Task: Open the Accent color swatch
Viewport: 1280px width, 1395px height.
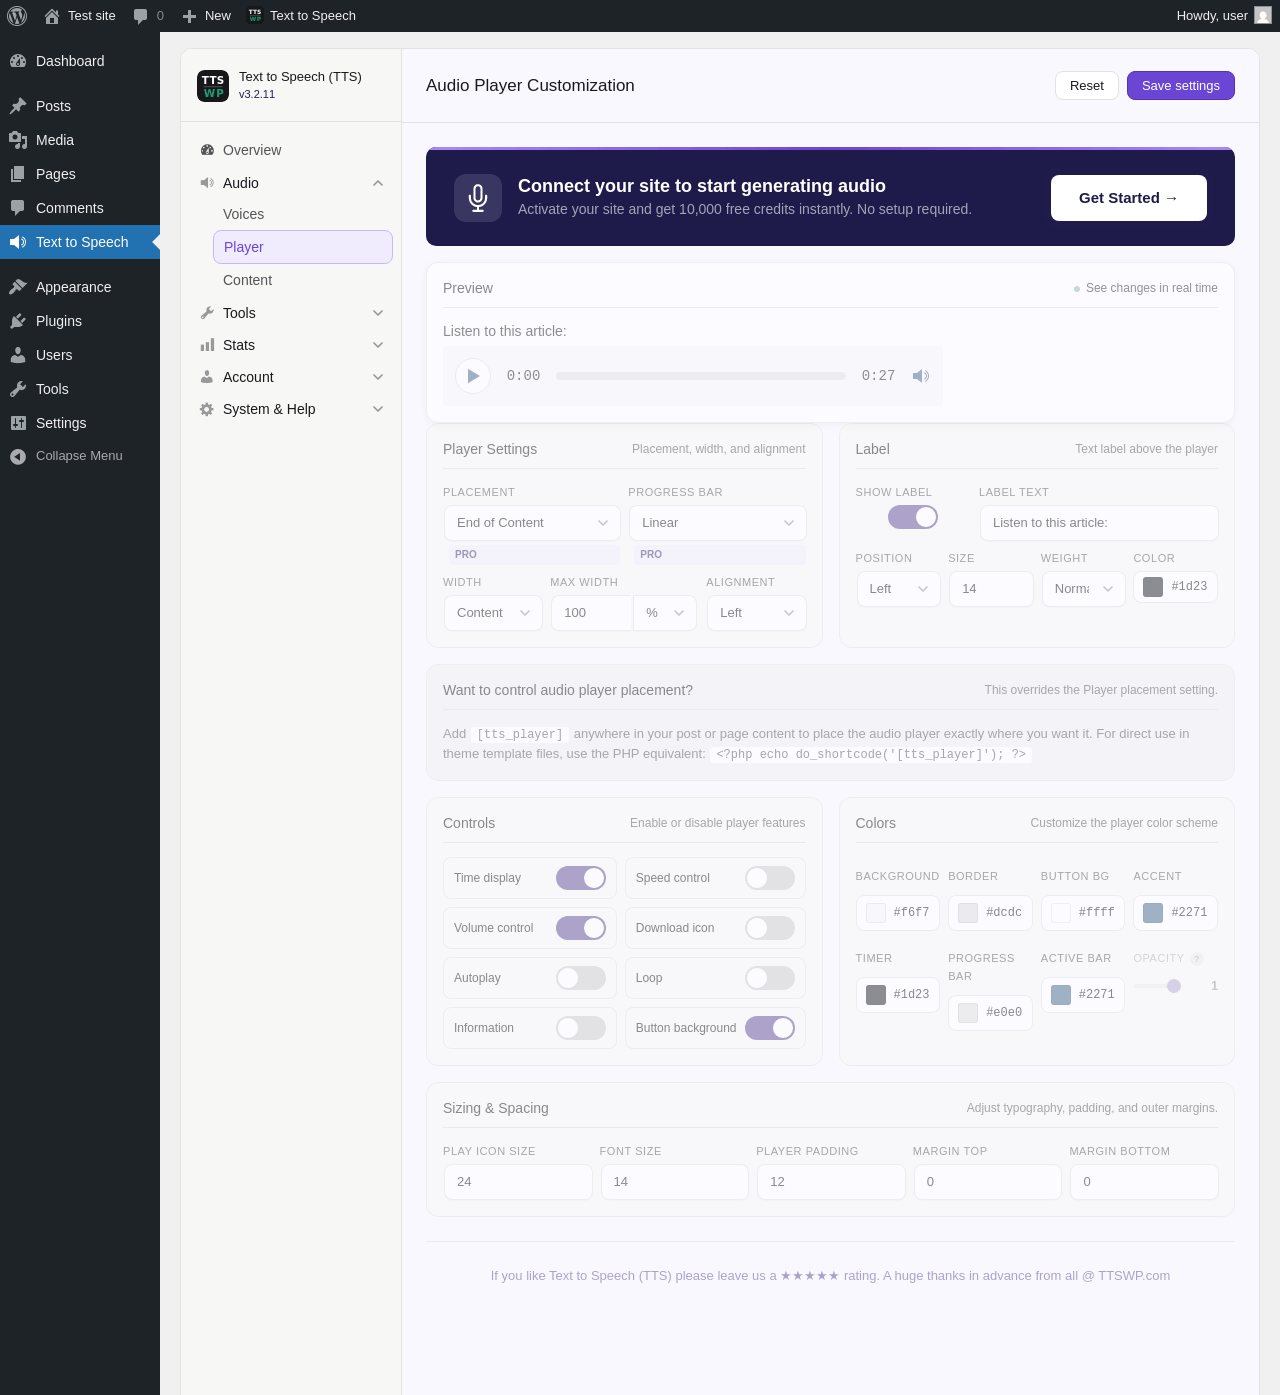Action: [x=1153, y=913]
